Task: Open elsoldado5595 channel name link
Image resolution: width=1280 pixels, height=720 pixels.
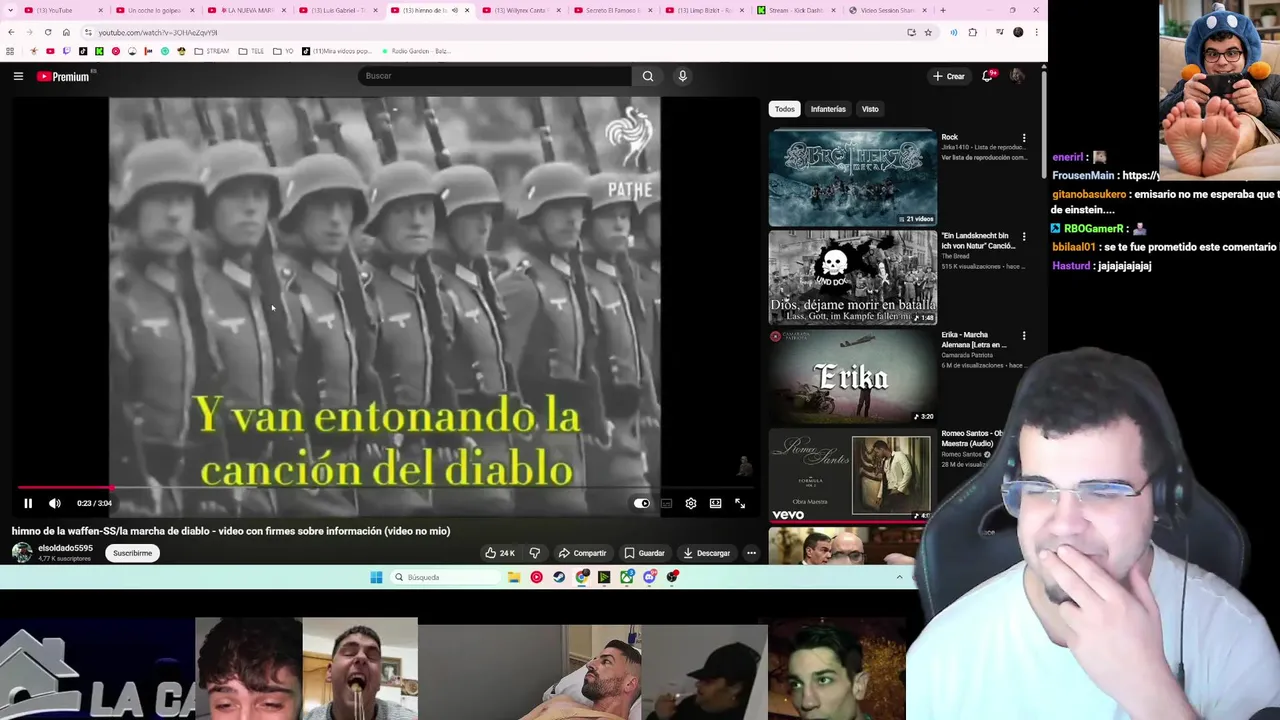Action: pyautogui.click(x=65, y=548)
